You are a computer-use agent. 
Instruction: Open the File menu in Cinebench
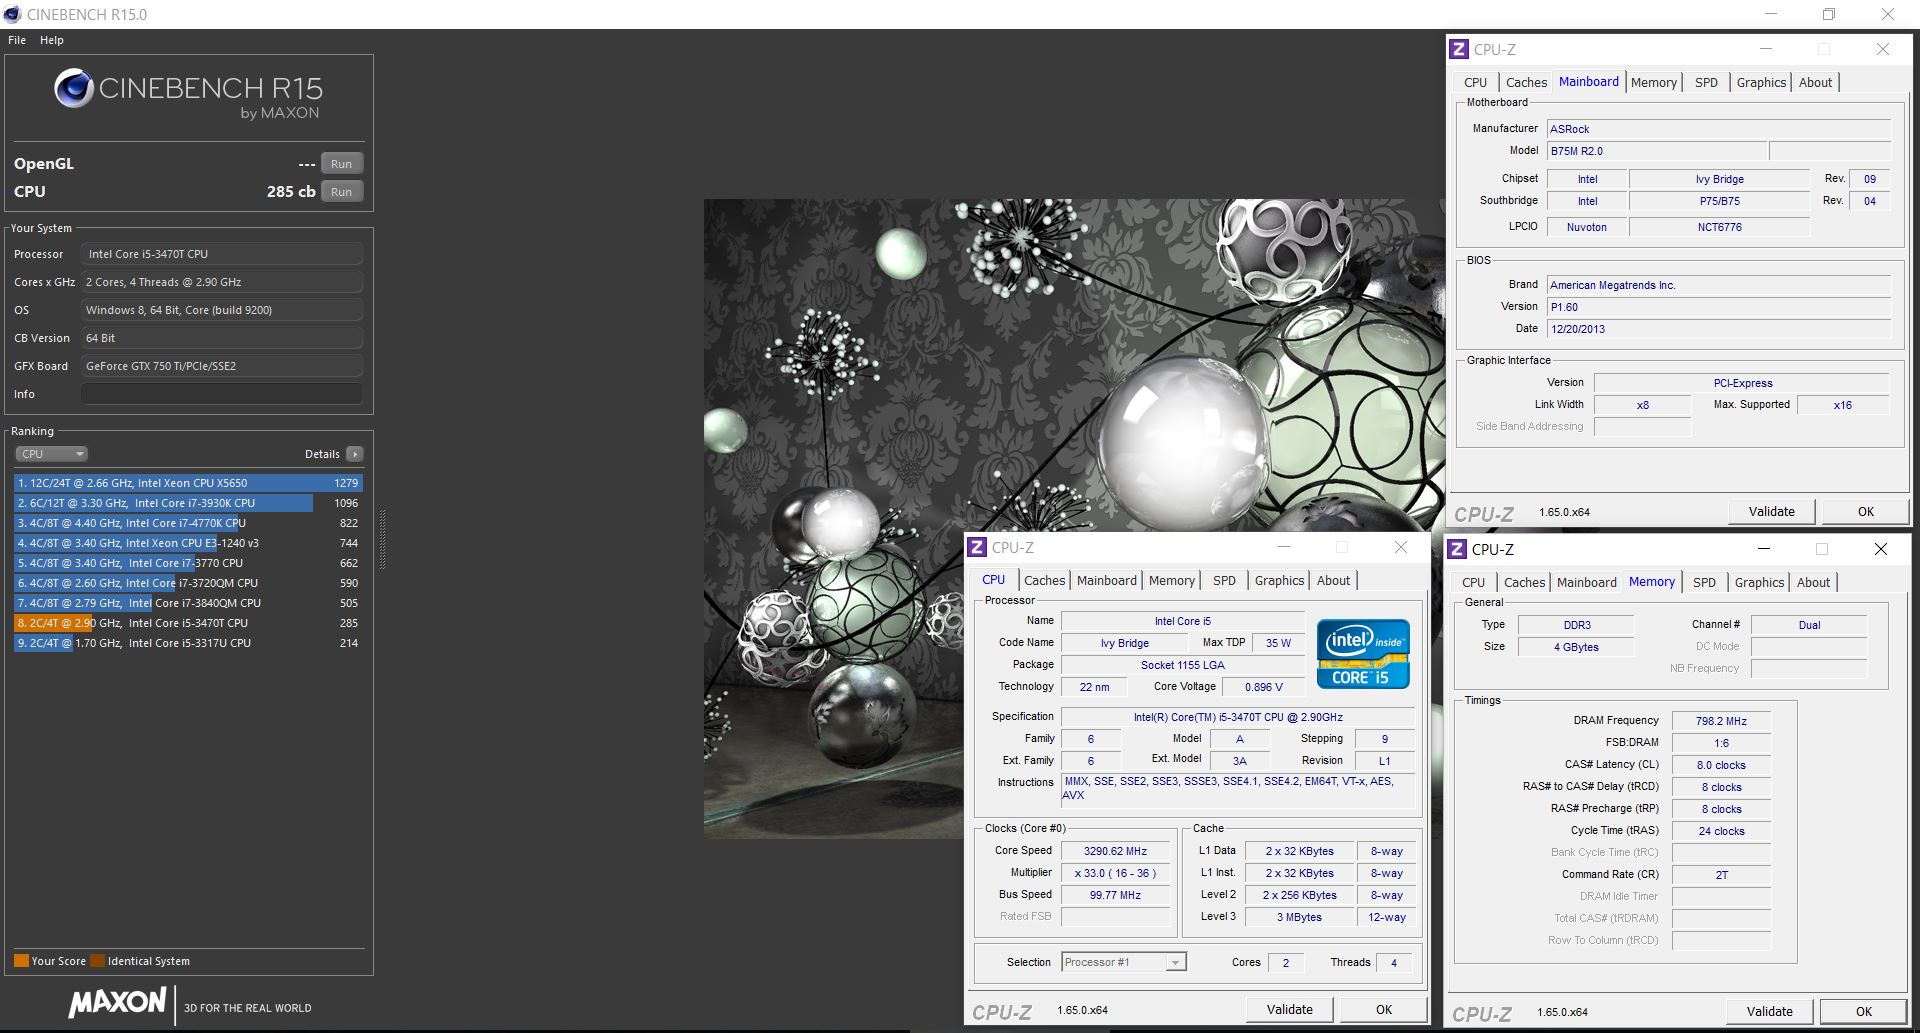[x=17, y=40]
